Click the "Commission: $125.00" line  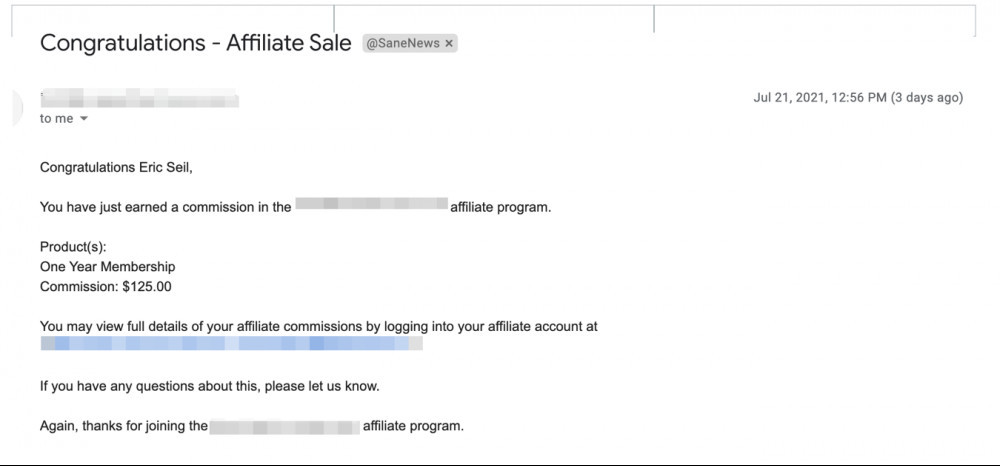tap(106, 287)
